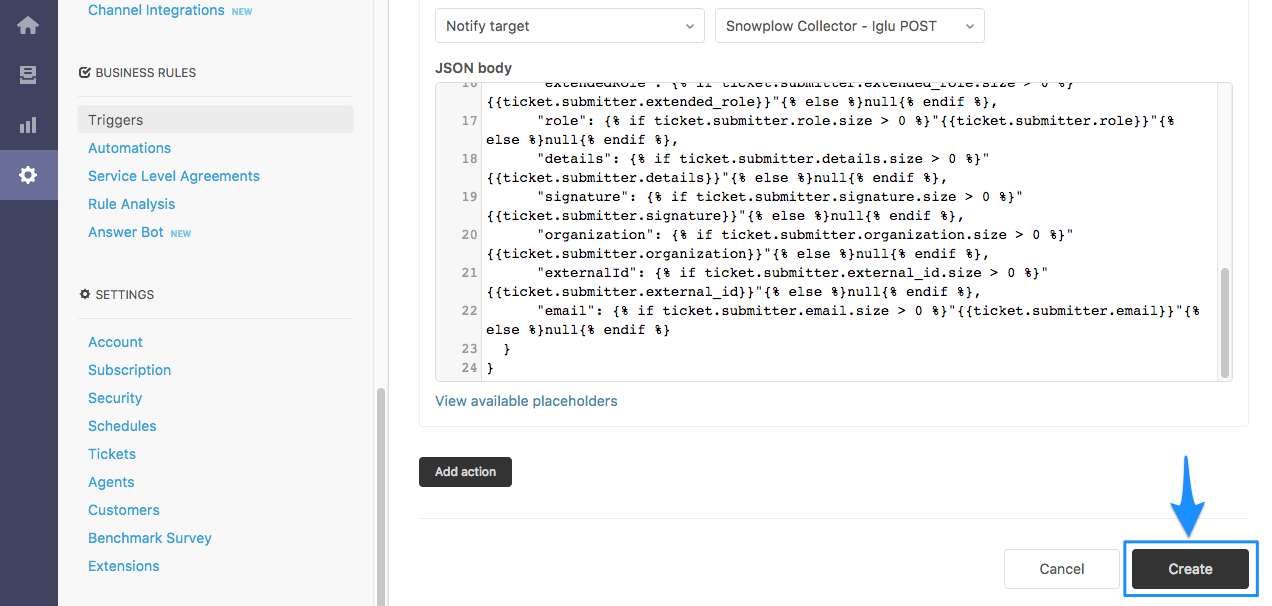This screenshot has width=1272, height=606.
Task: Open Channel Integrations page
Action: click(156, 10)
